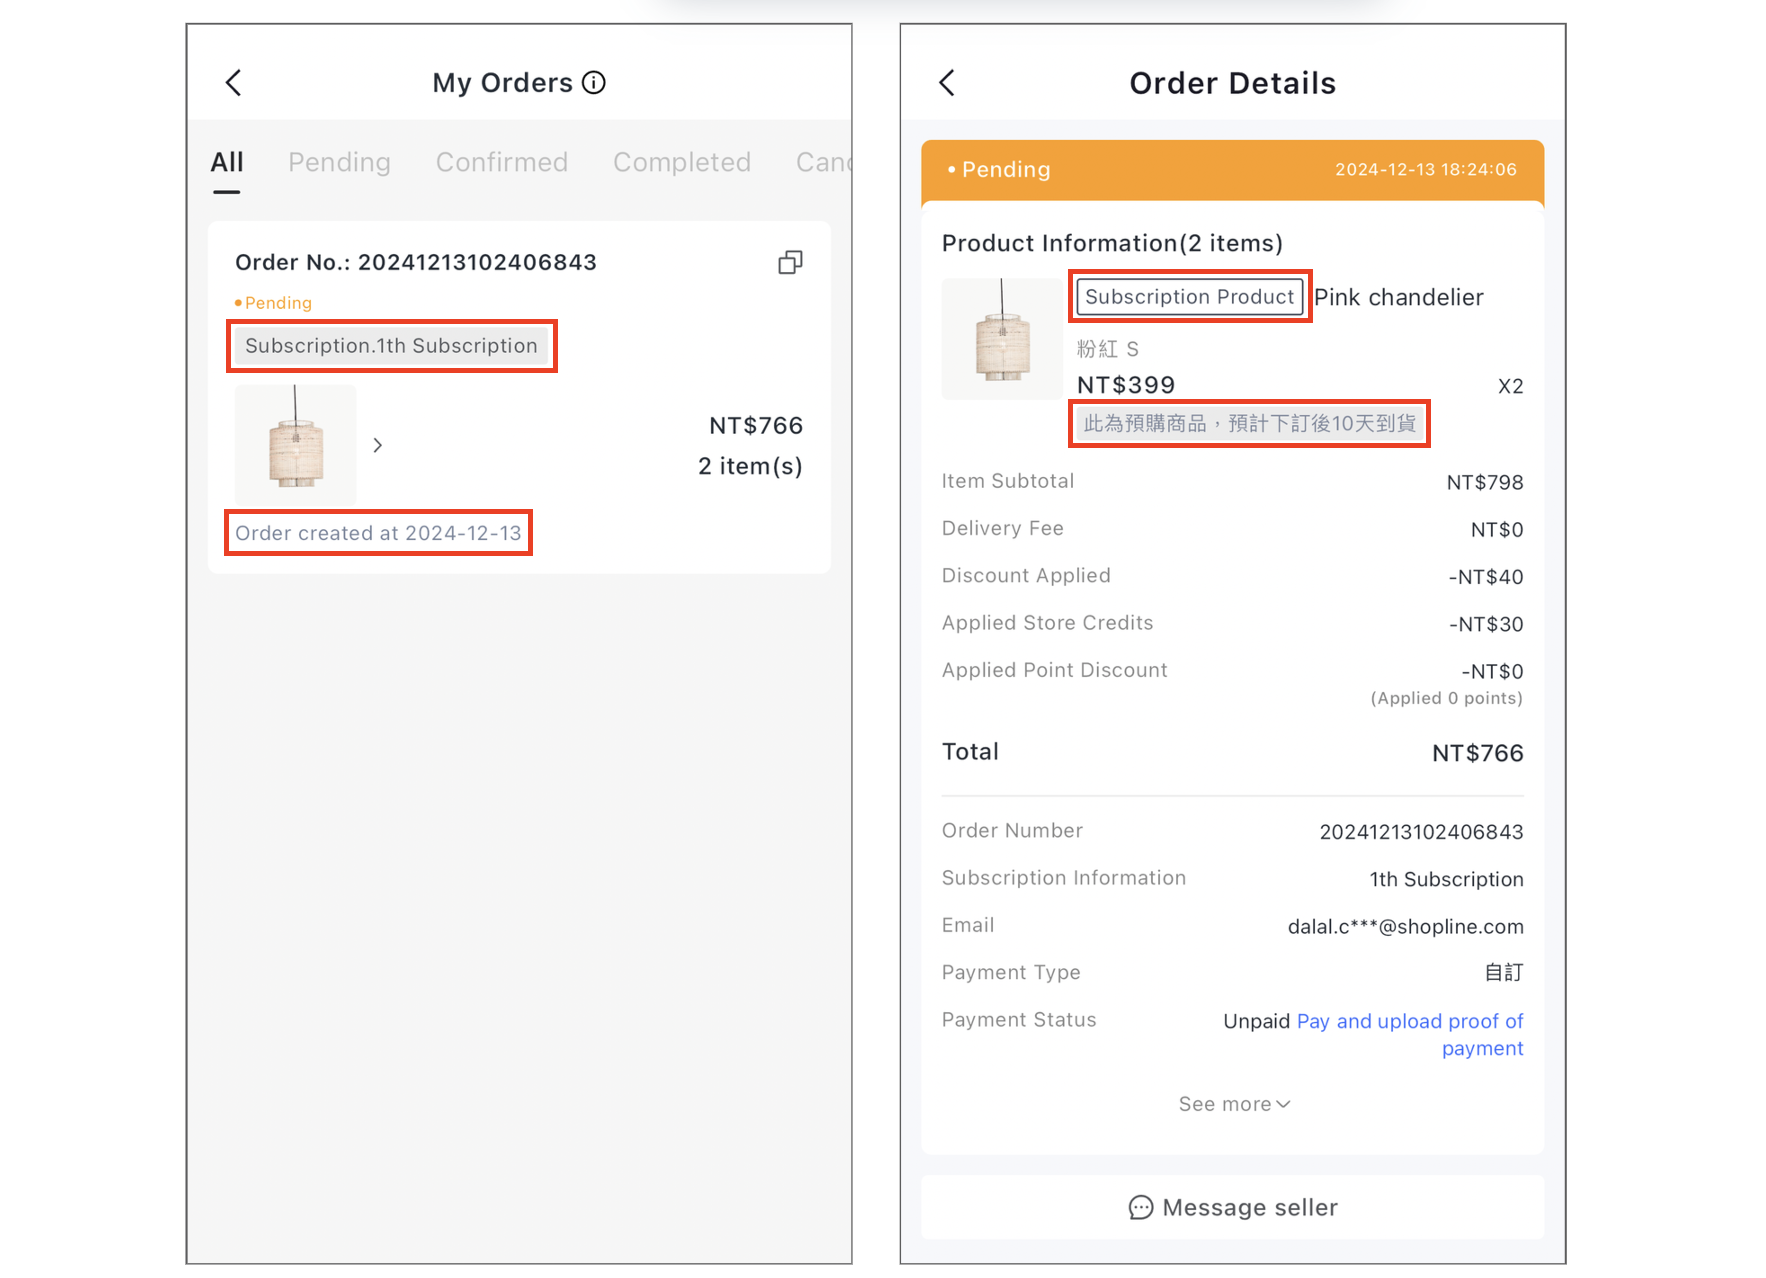1766x1278 pixels.
Task: Tap Subscription.1th Subscription tag
Action: coord(391,346)
